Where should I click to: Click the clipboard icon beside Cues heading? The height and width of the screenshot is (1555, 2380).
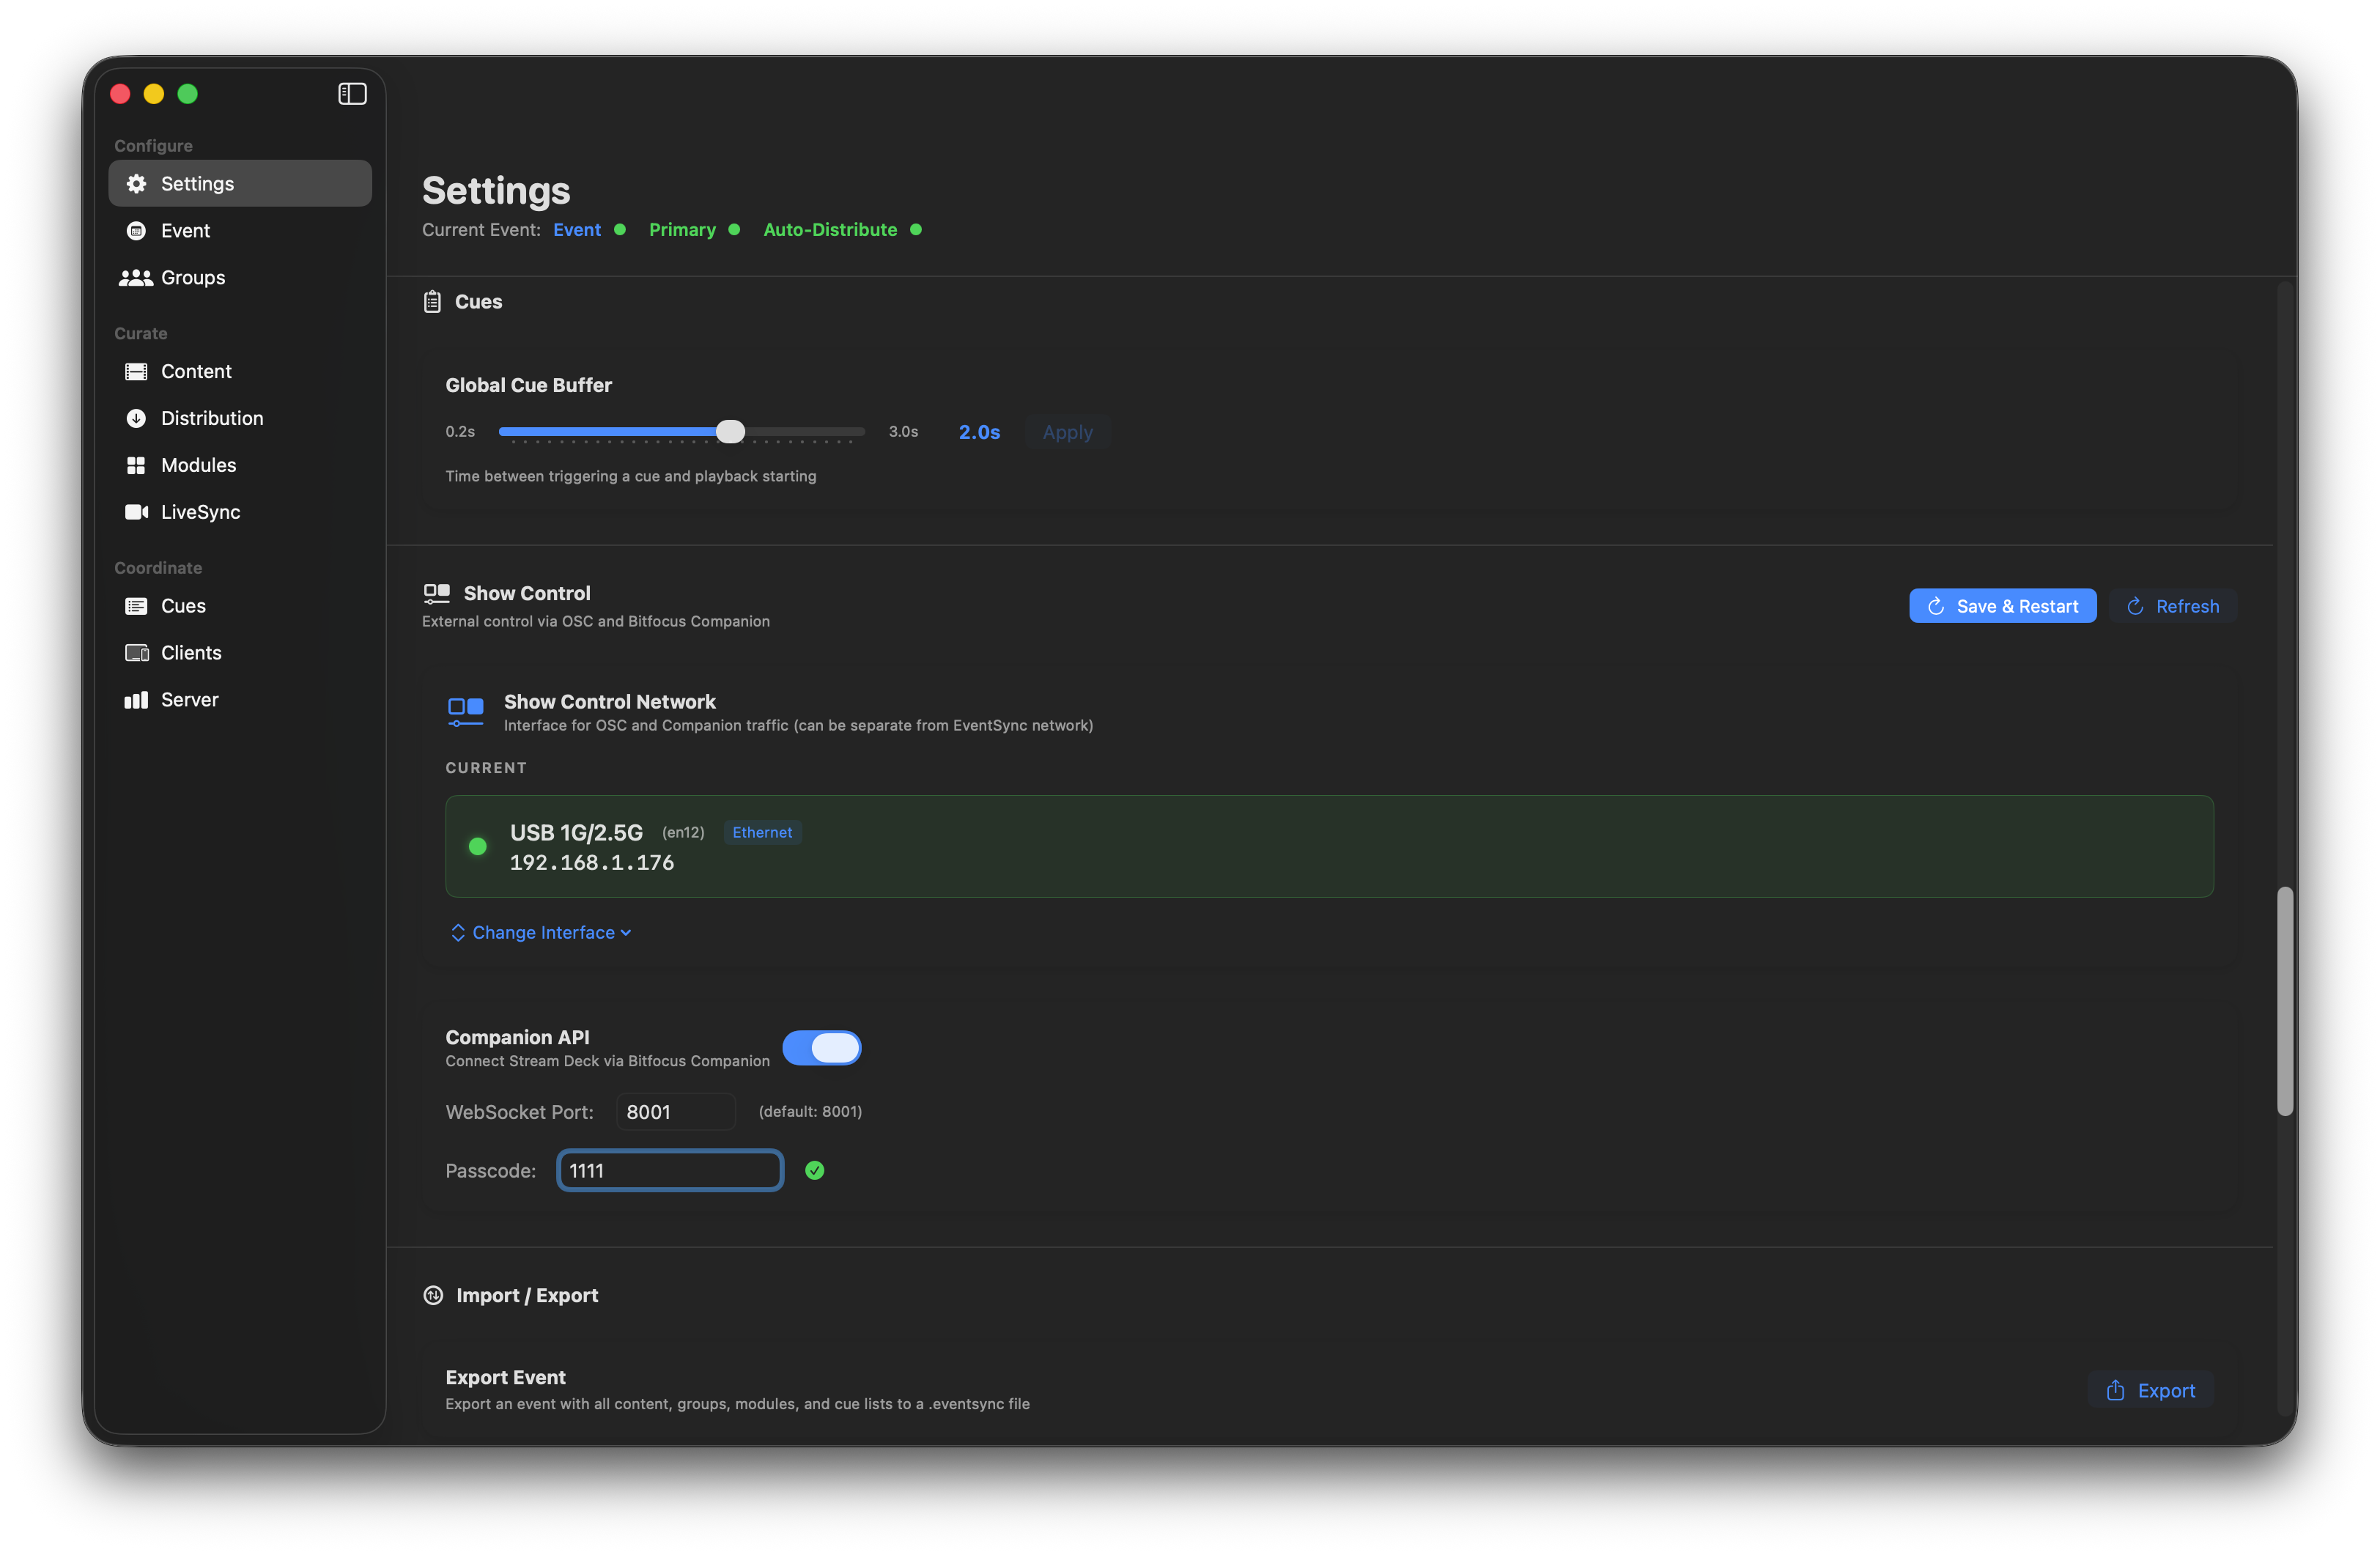pyautogui.click(x=432, y=302)
